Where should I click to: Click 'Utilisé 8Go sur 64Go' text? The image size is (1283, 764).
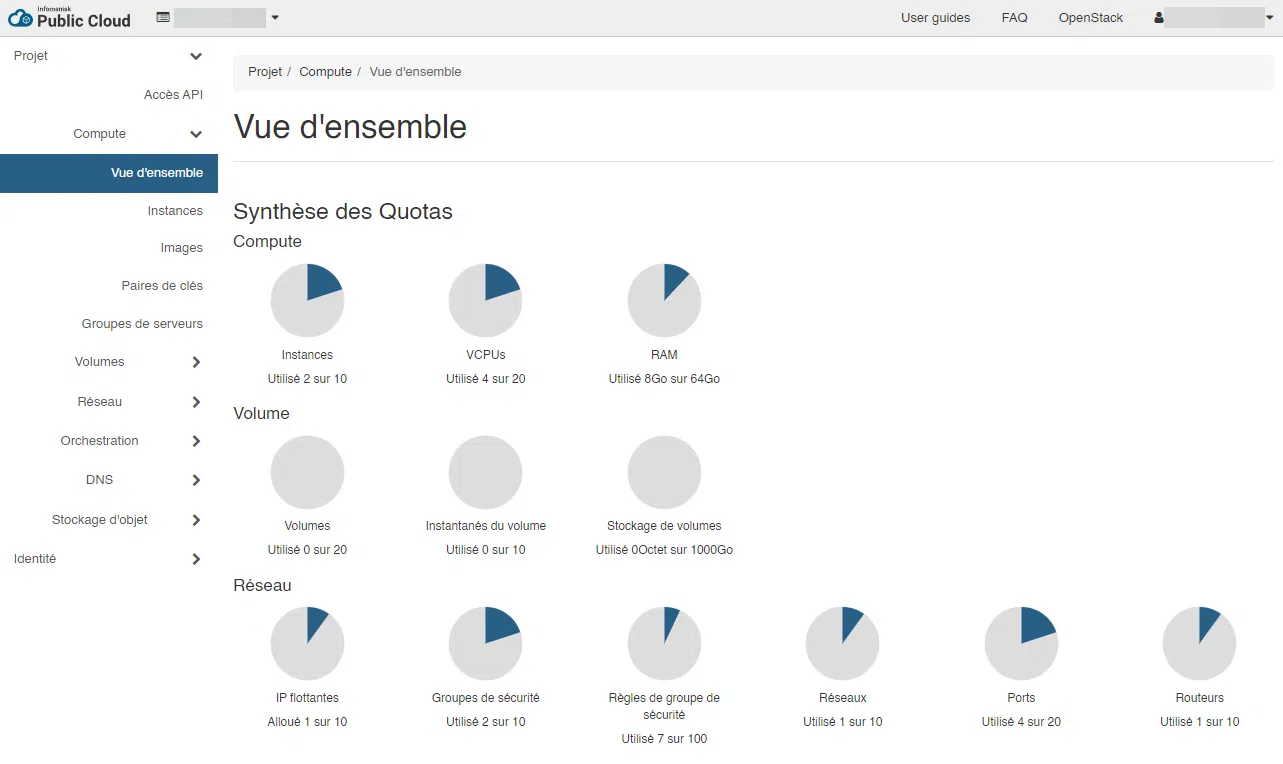click(x=664, y=379)
